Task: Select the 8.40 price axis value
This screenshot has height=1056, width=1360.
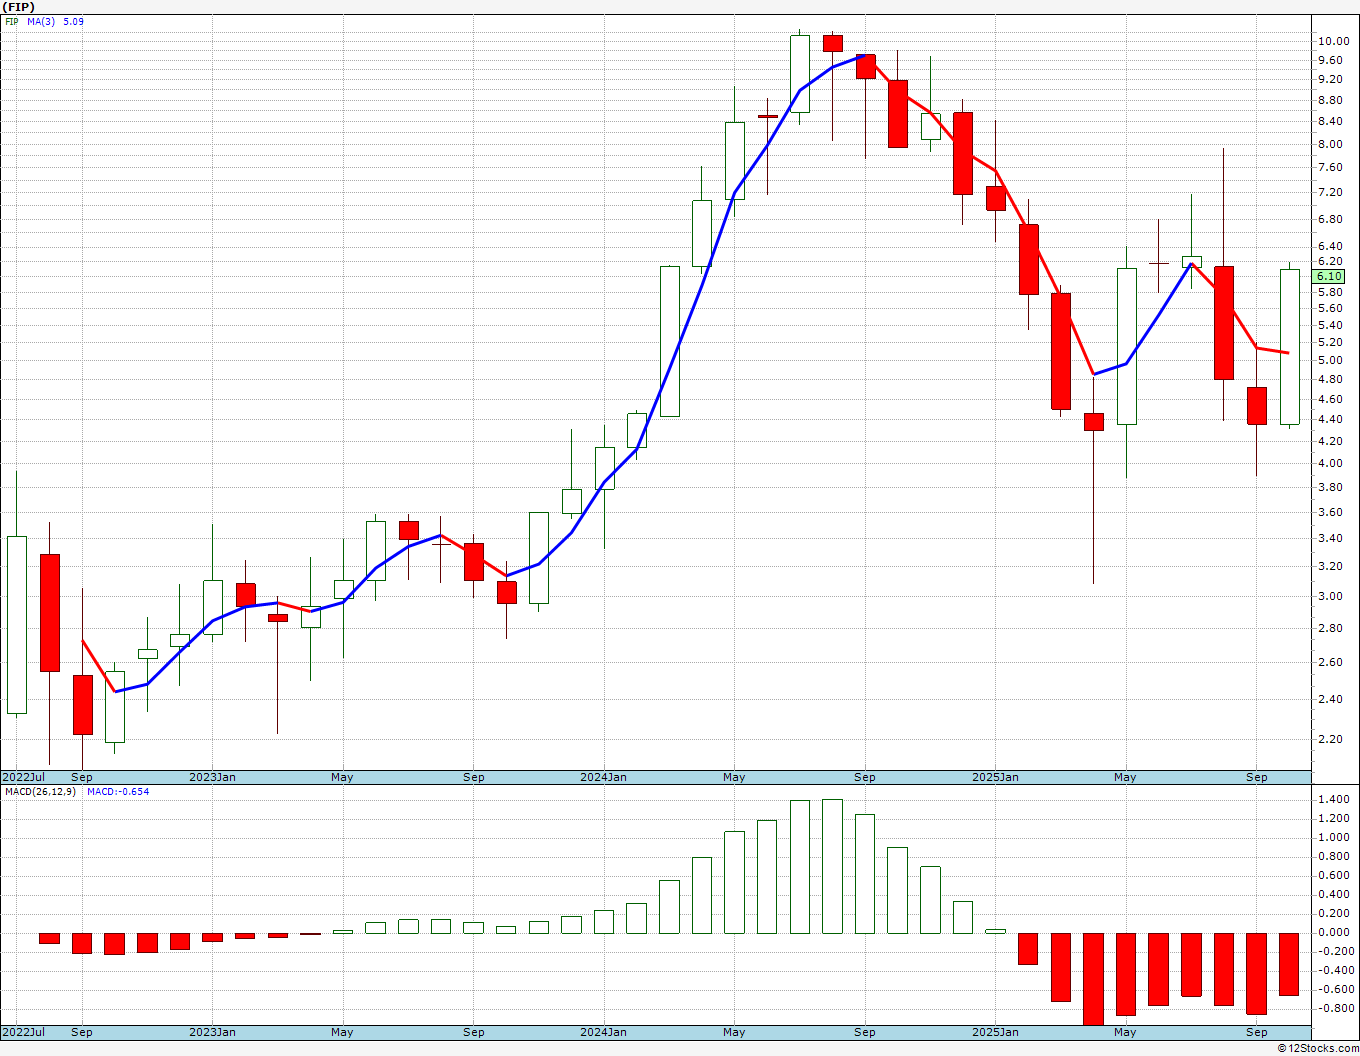Action: point(1330,121)
